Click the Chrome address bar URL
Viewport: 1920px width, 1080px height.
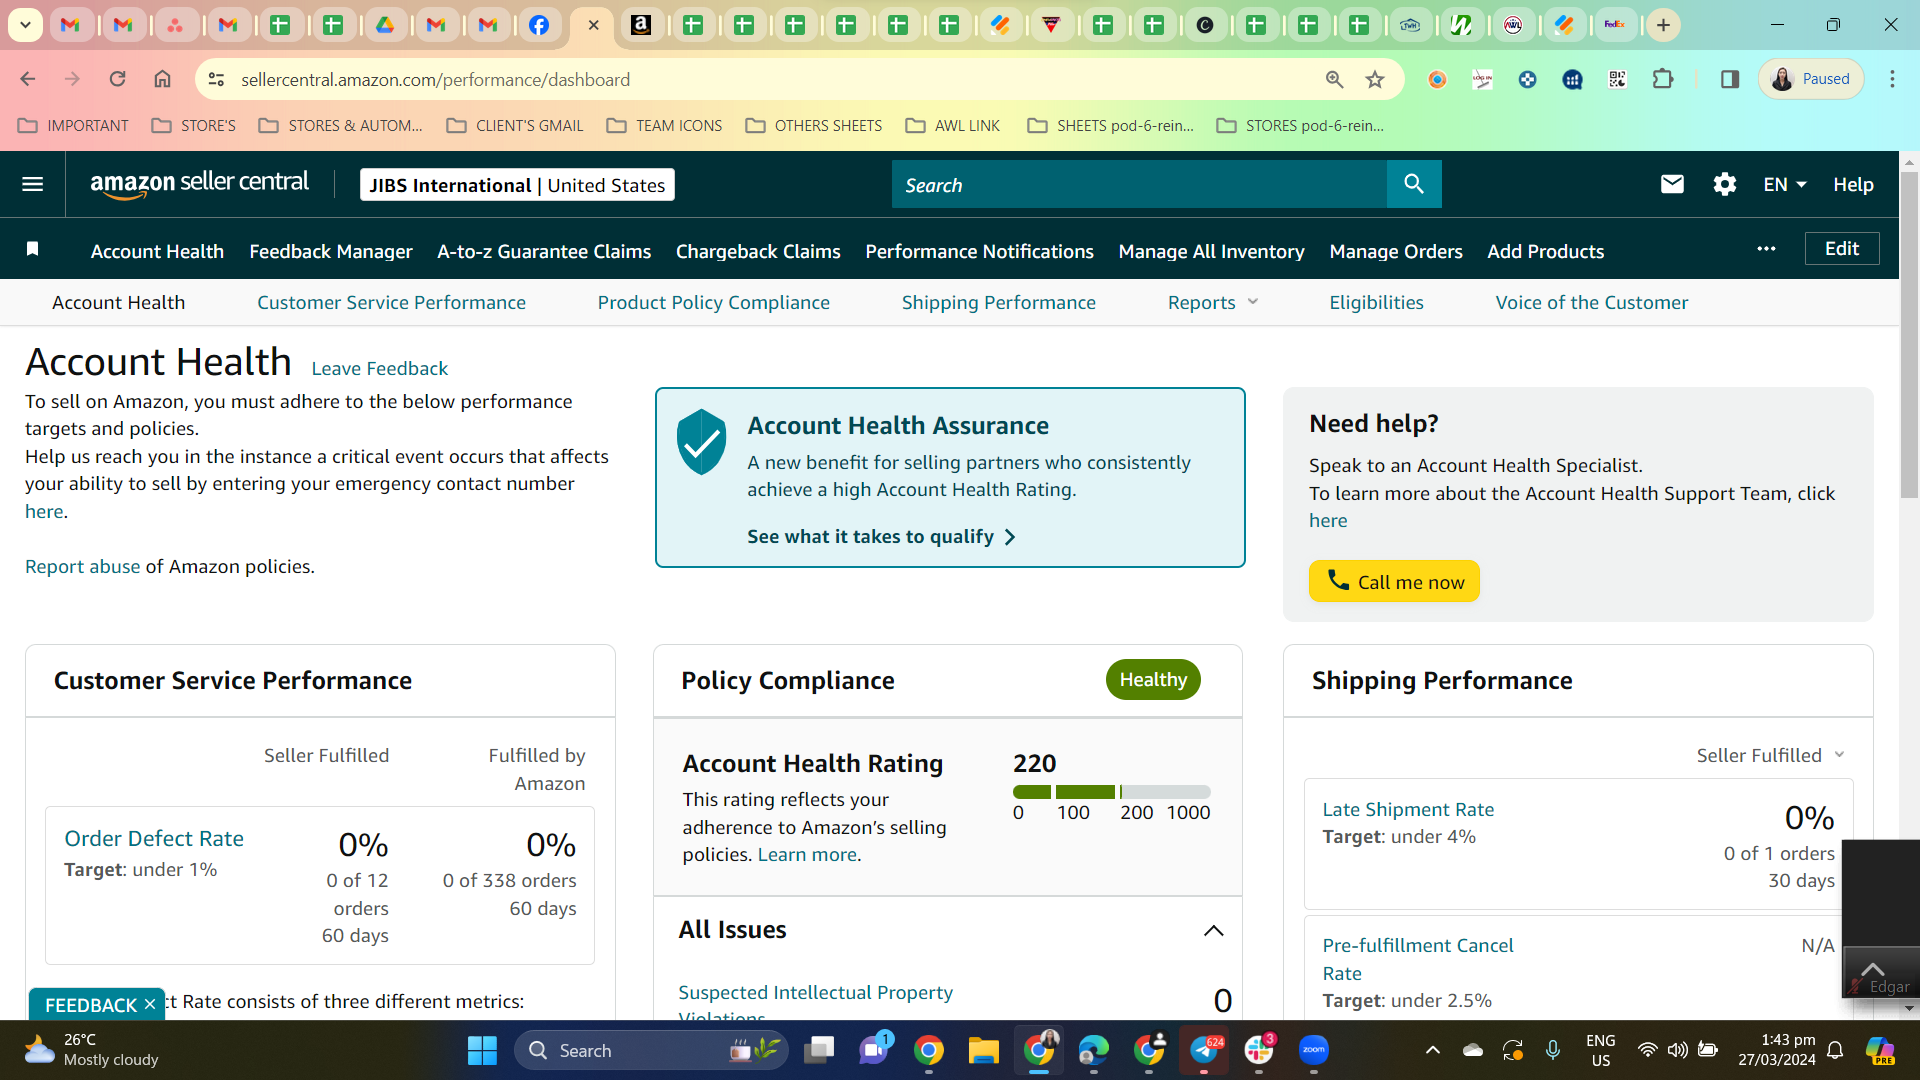(435, 79)
